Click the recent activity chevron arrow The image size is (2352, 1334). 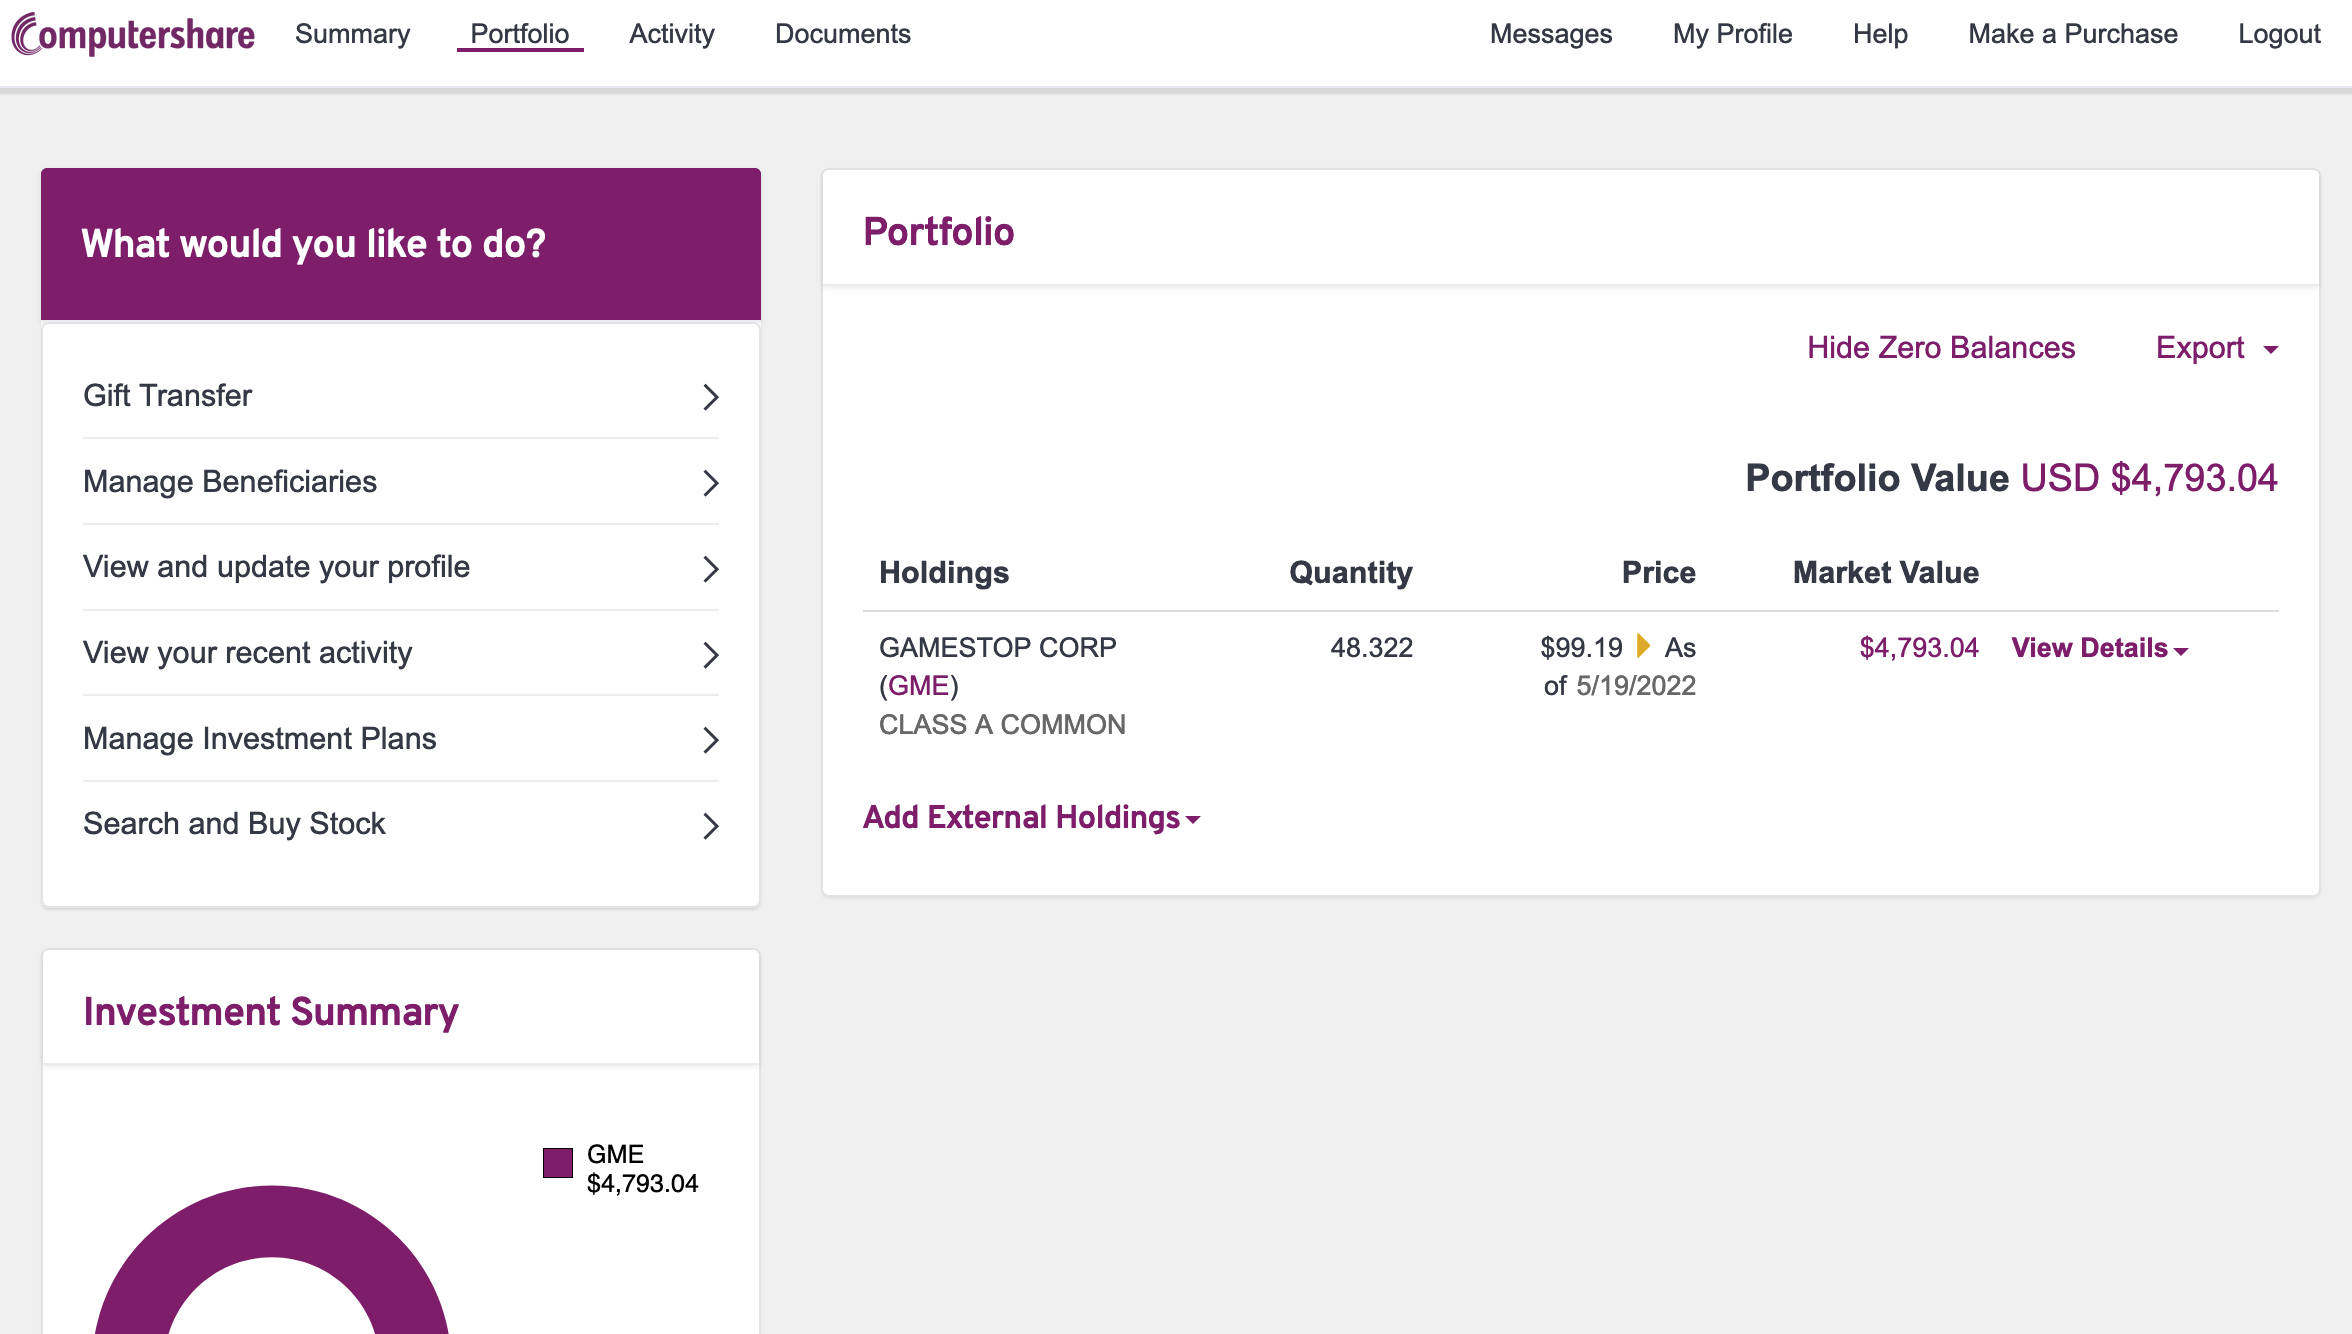click(710, 655)
